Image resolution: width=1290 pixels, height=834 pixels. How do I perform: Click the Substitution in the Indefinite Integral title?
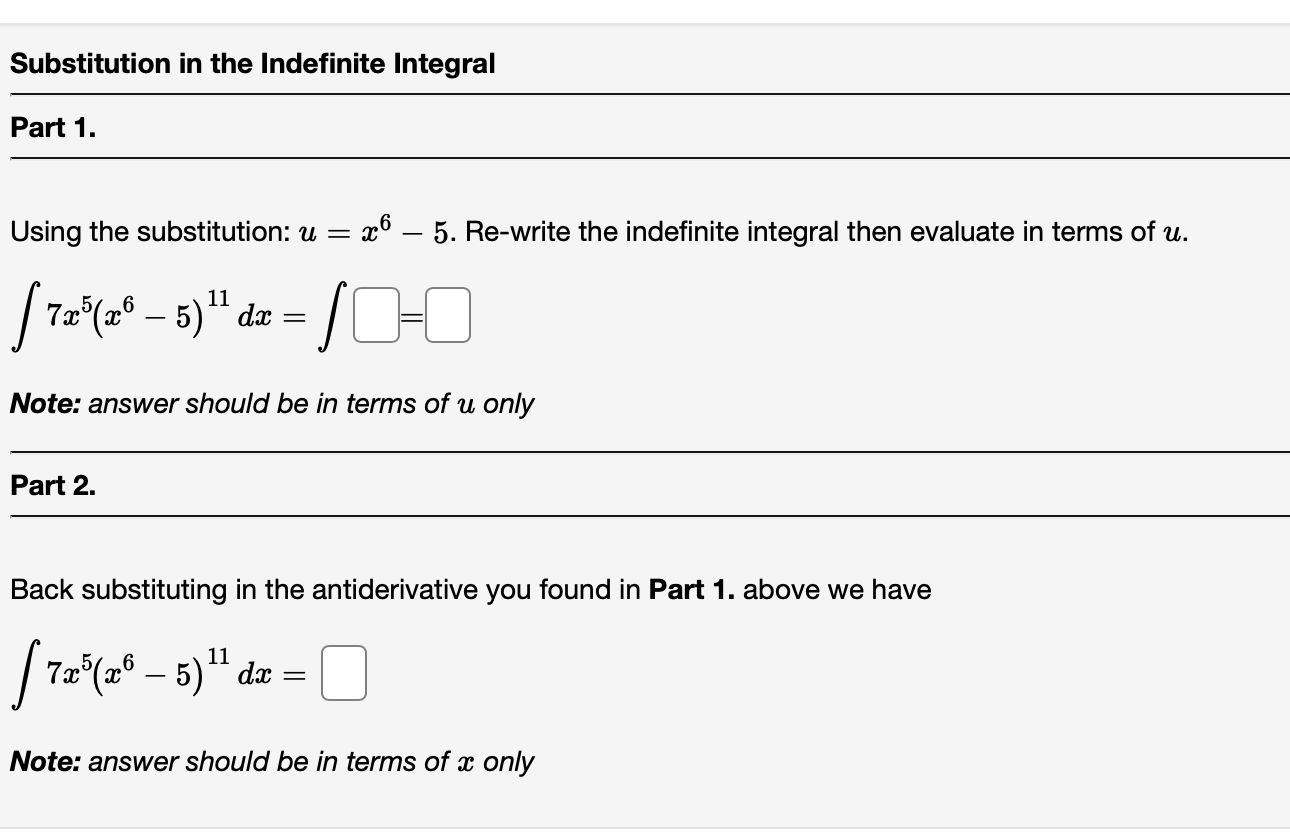click(x=253, y=63)
